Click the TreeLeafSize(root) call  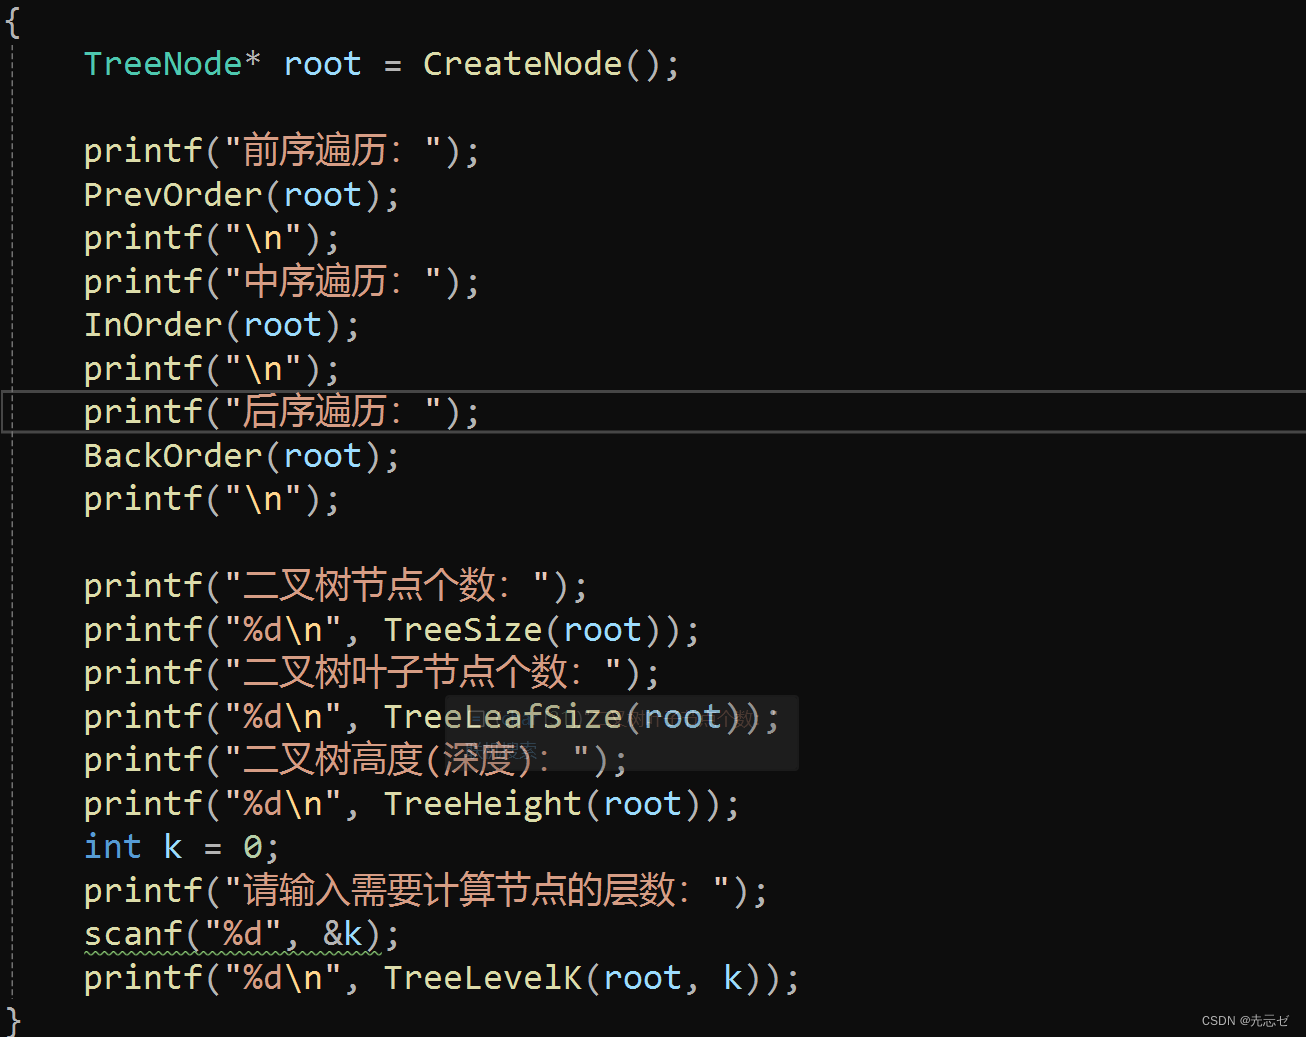571,717
